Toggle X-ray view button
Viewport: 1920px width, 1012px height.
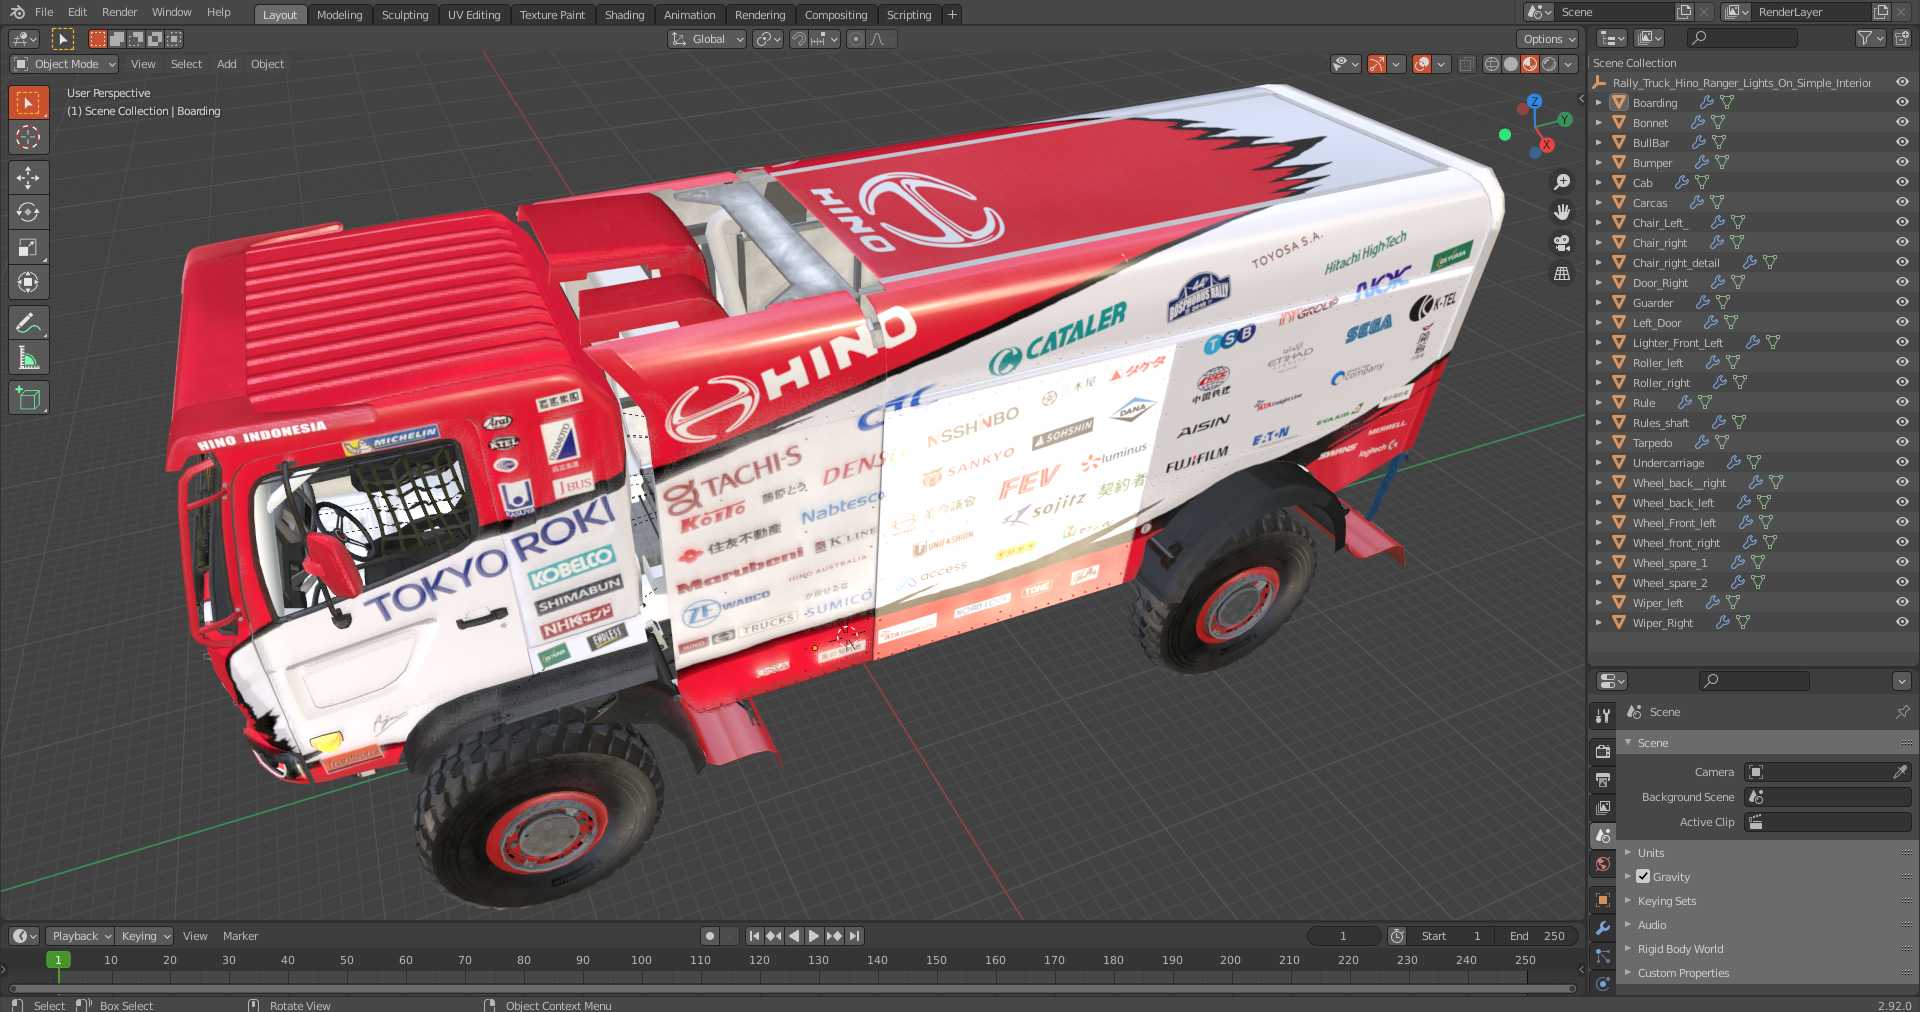[1466, 64]
